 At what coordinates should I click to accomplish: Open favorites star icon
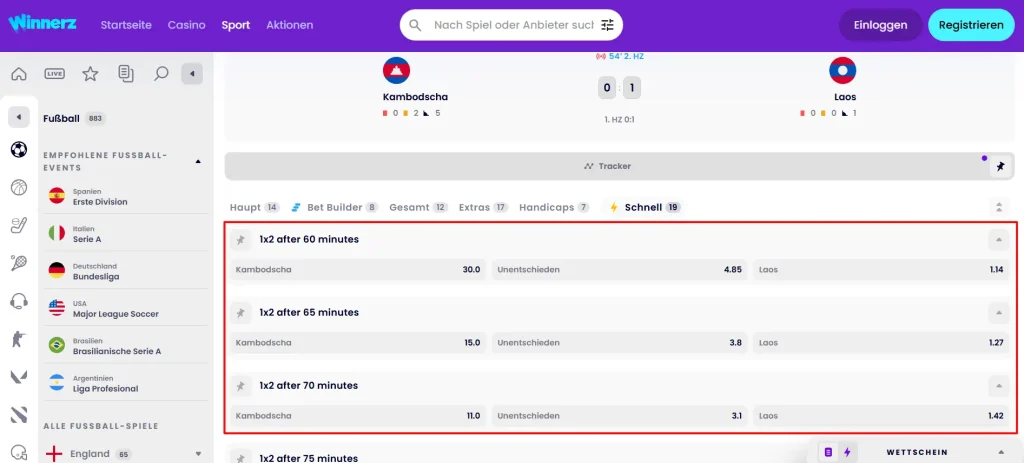point(90,74)
